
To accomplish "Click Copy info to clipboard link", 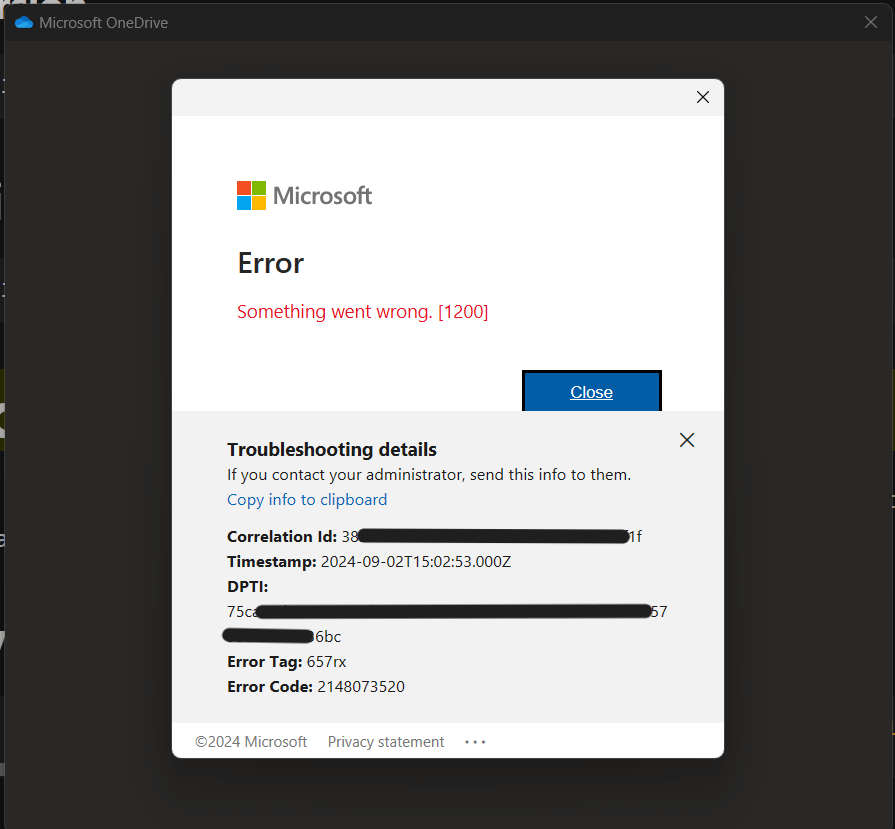I will click(307, 500).
